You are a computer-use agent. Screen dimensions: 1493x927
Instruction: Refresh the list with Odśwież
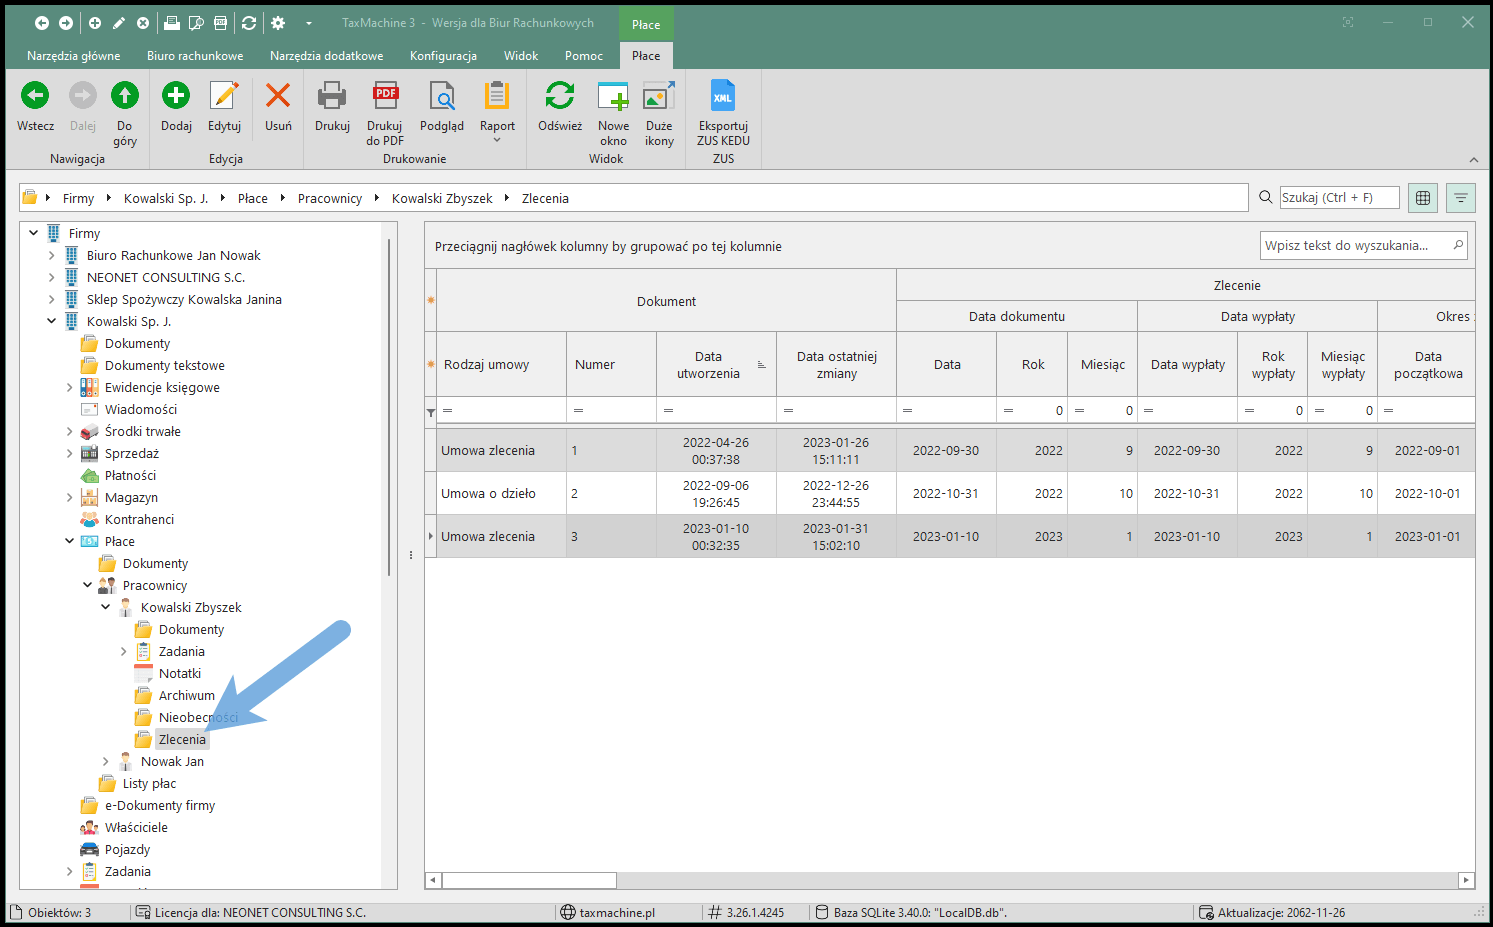click(559, 96)
